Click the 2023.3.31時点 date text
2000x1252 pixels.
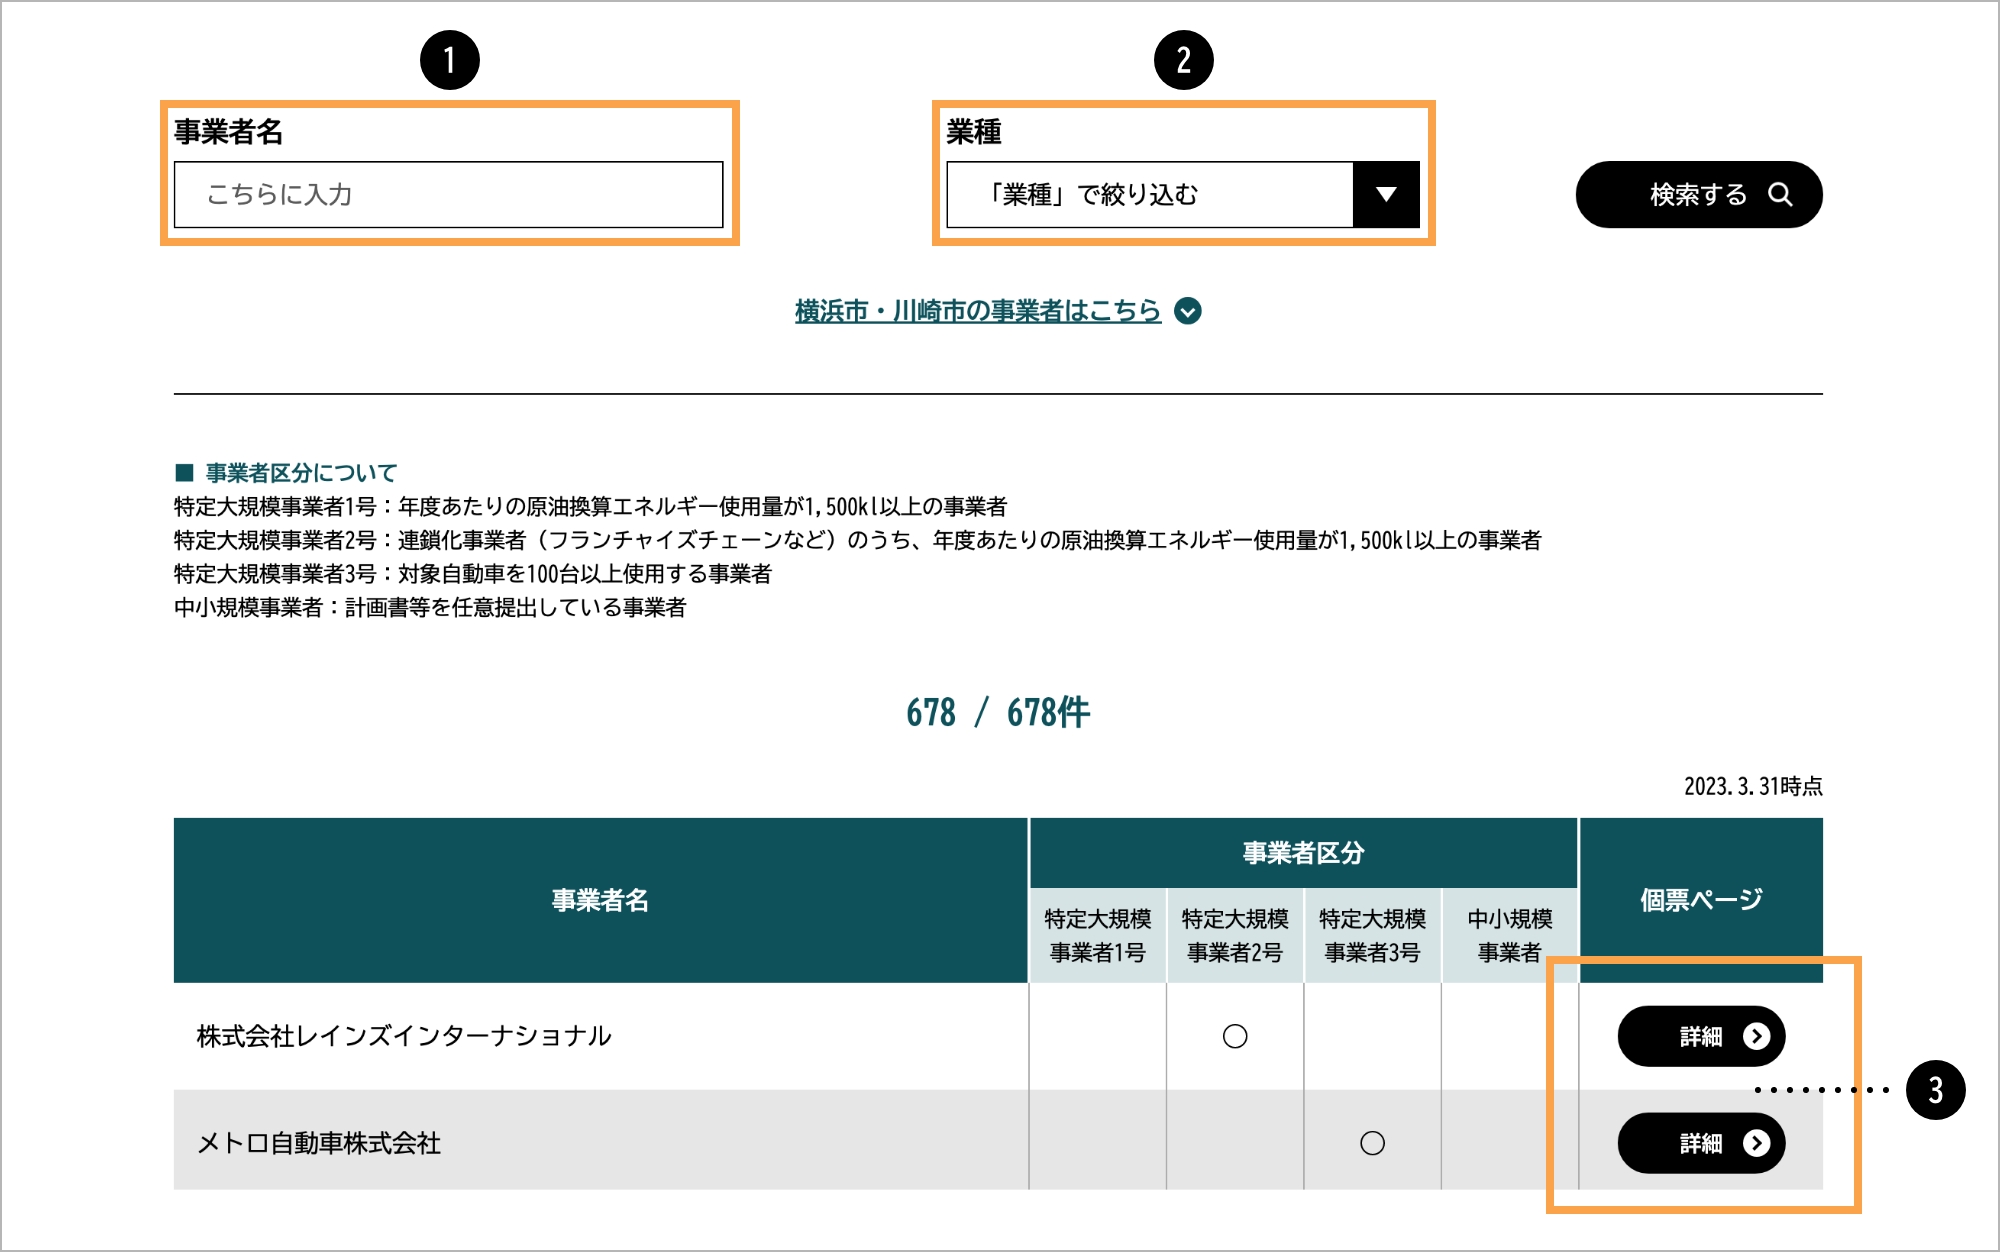click(1753, 786)
